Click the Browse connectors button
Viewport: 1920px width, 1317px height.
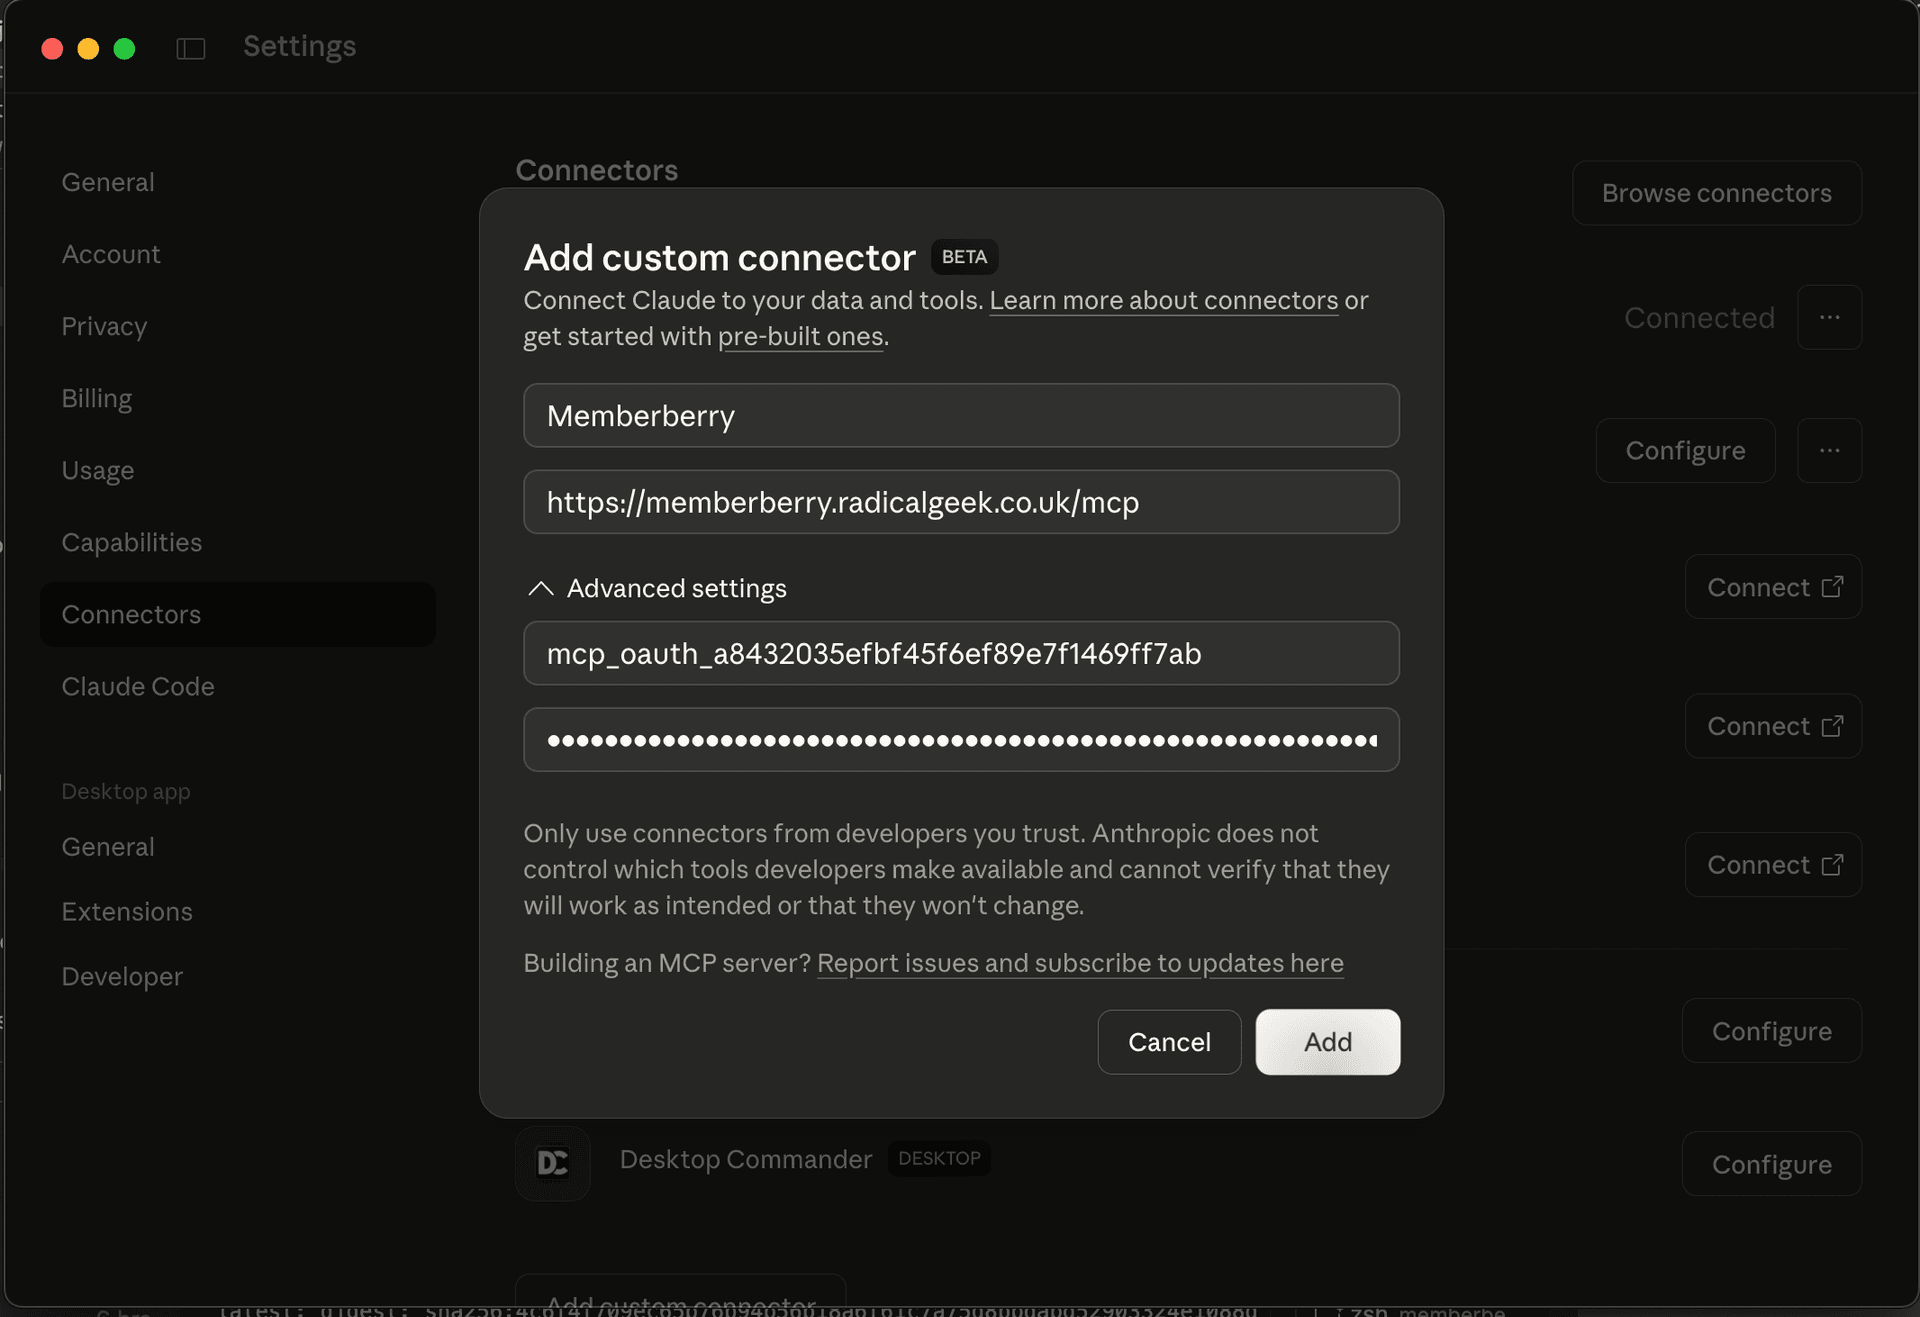[x=1716, y=192]
